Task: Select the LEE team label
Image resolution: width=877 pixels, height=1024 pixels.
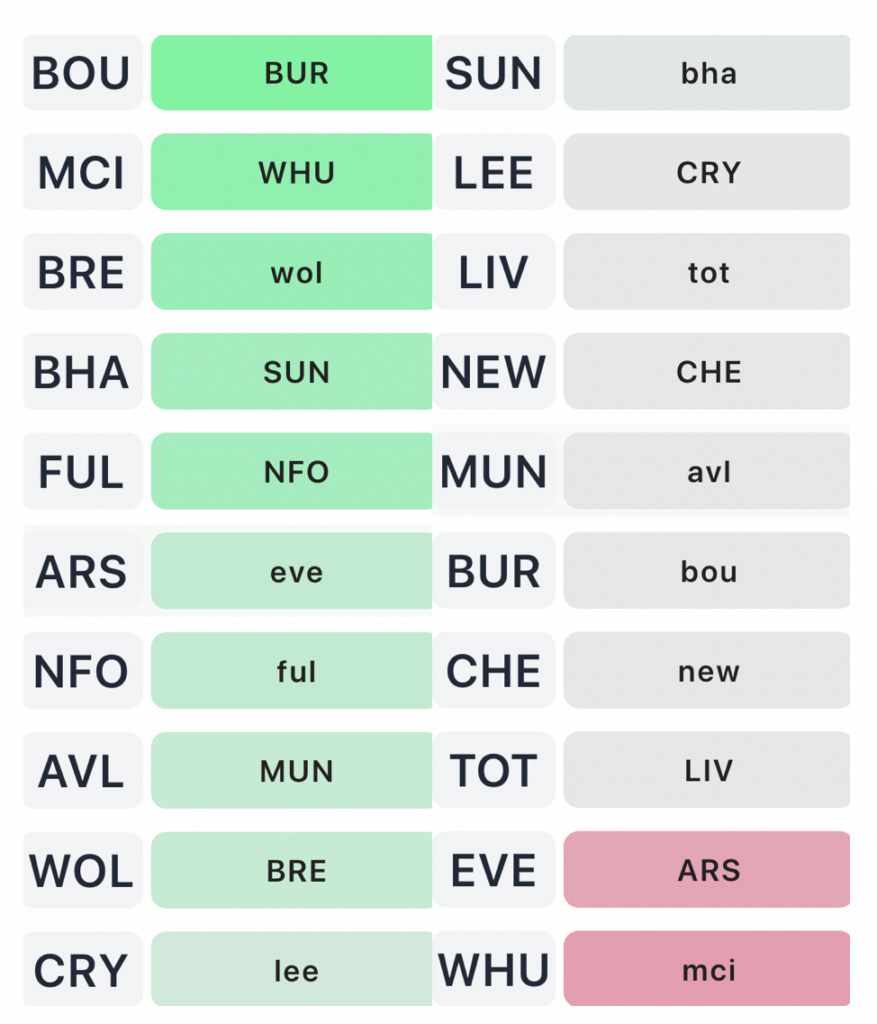Action: [x=494, y=172]
